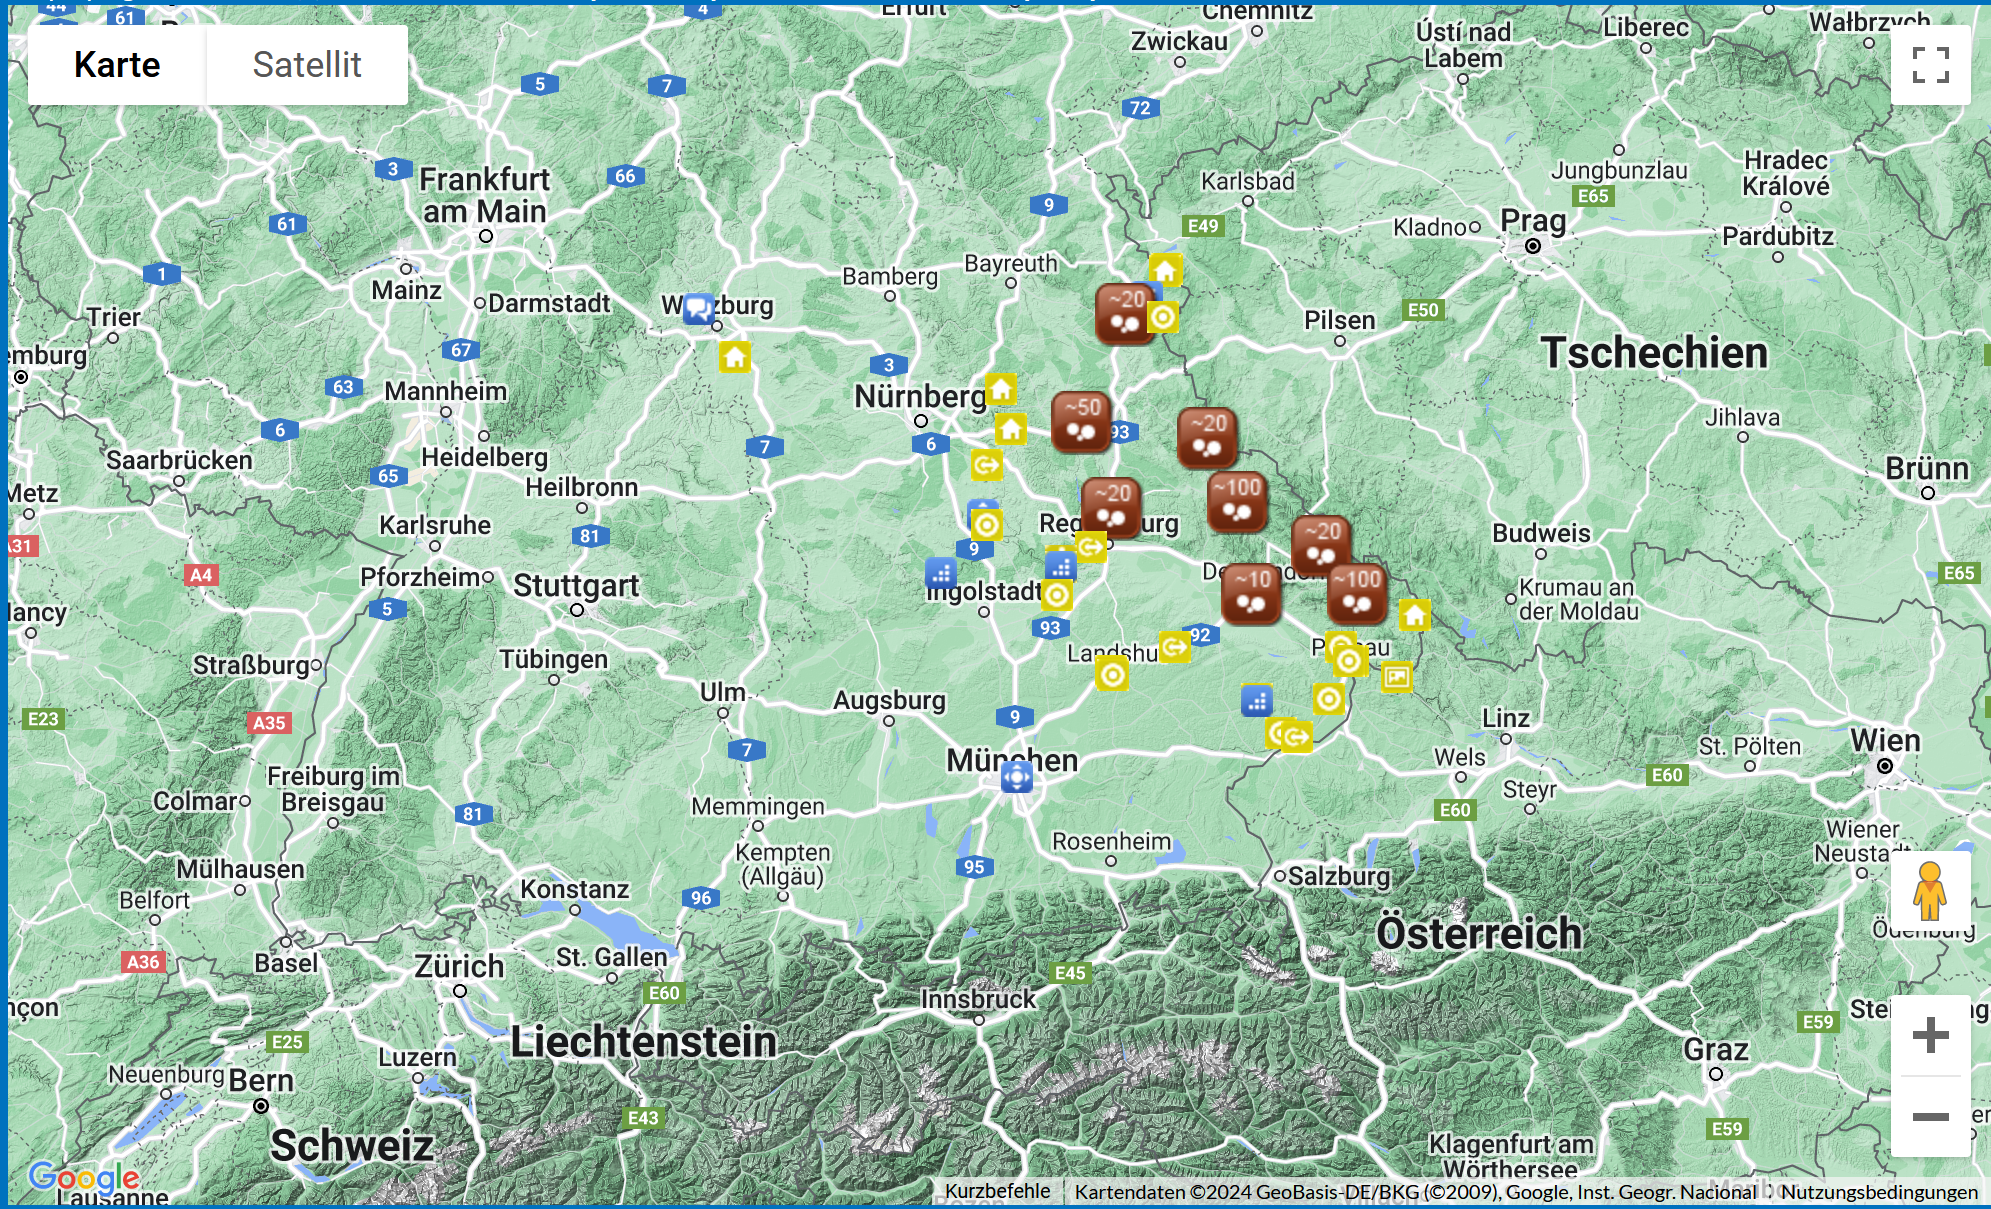
Task: Open the Kurzbefehle keyboard shortcuts link
Action: pyautogui.click(x=997, y=1191)
